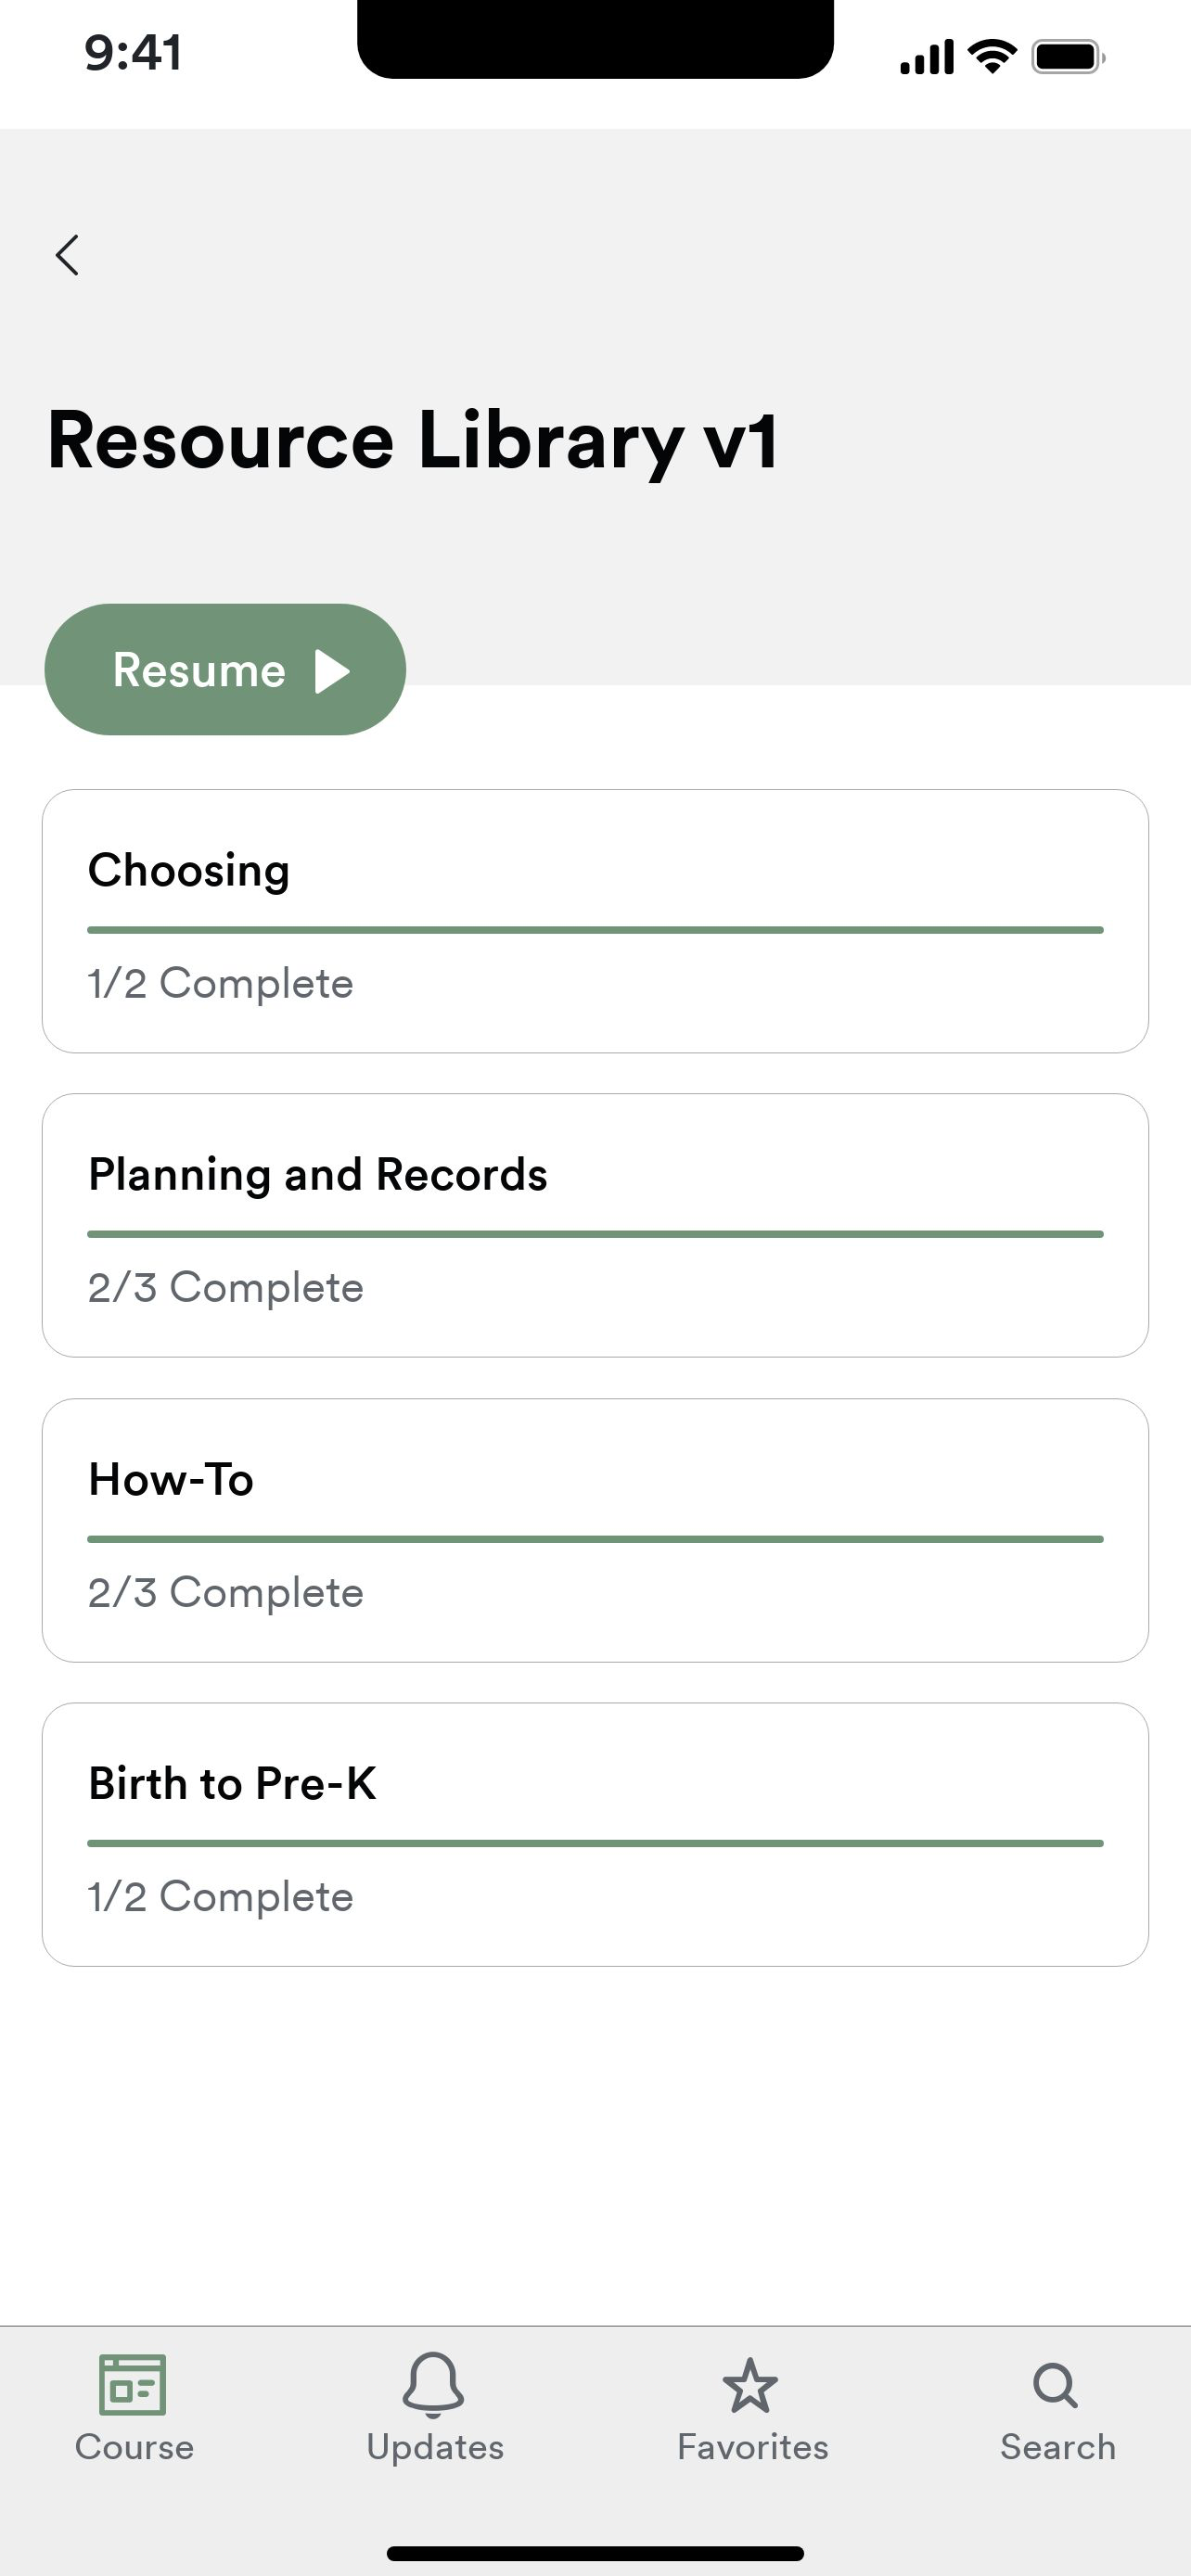
Task: Open Favorites star icon
Action: pyautogui.click(x=750, y=2385)
